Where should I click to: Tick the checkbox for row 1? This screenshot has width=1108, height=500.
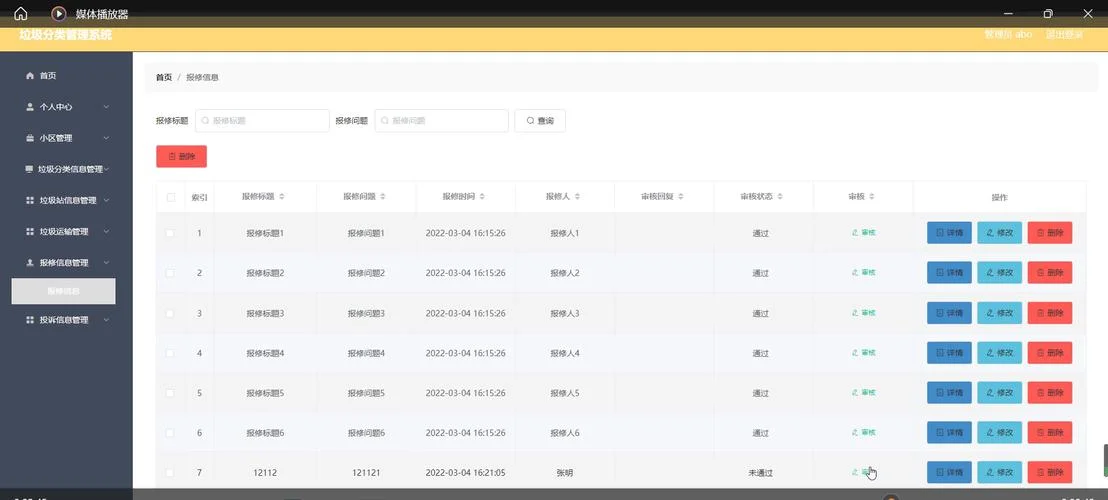170,232
